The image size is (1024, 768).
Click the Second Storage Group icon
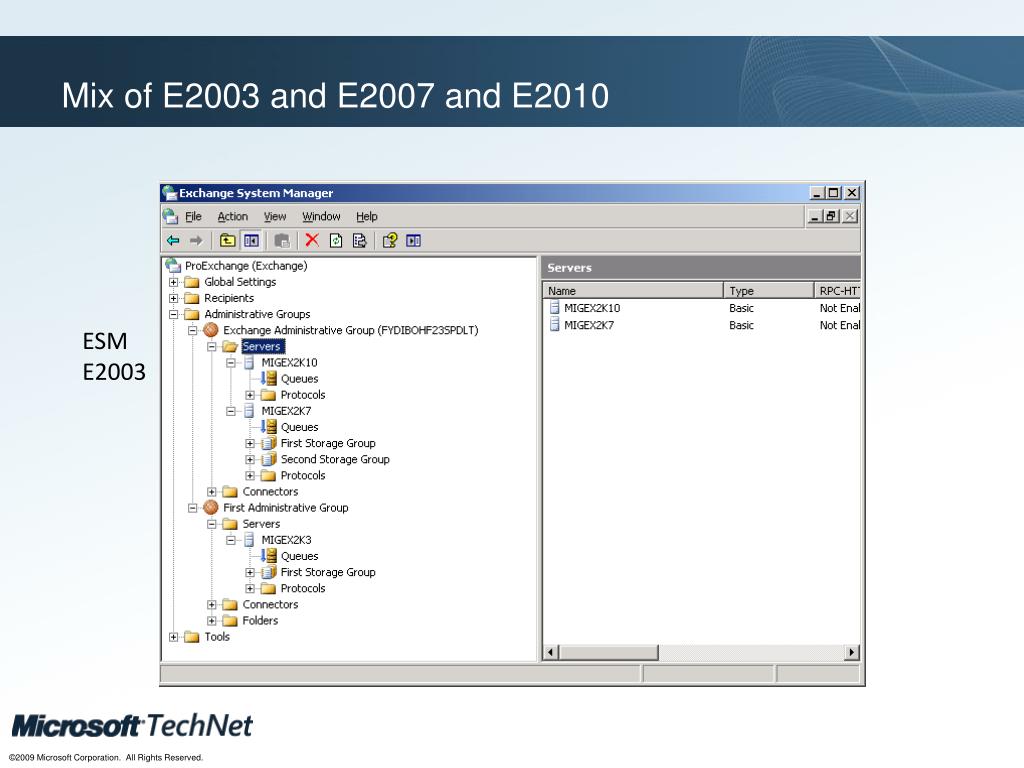(268, 459)
